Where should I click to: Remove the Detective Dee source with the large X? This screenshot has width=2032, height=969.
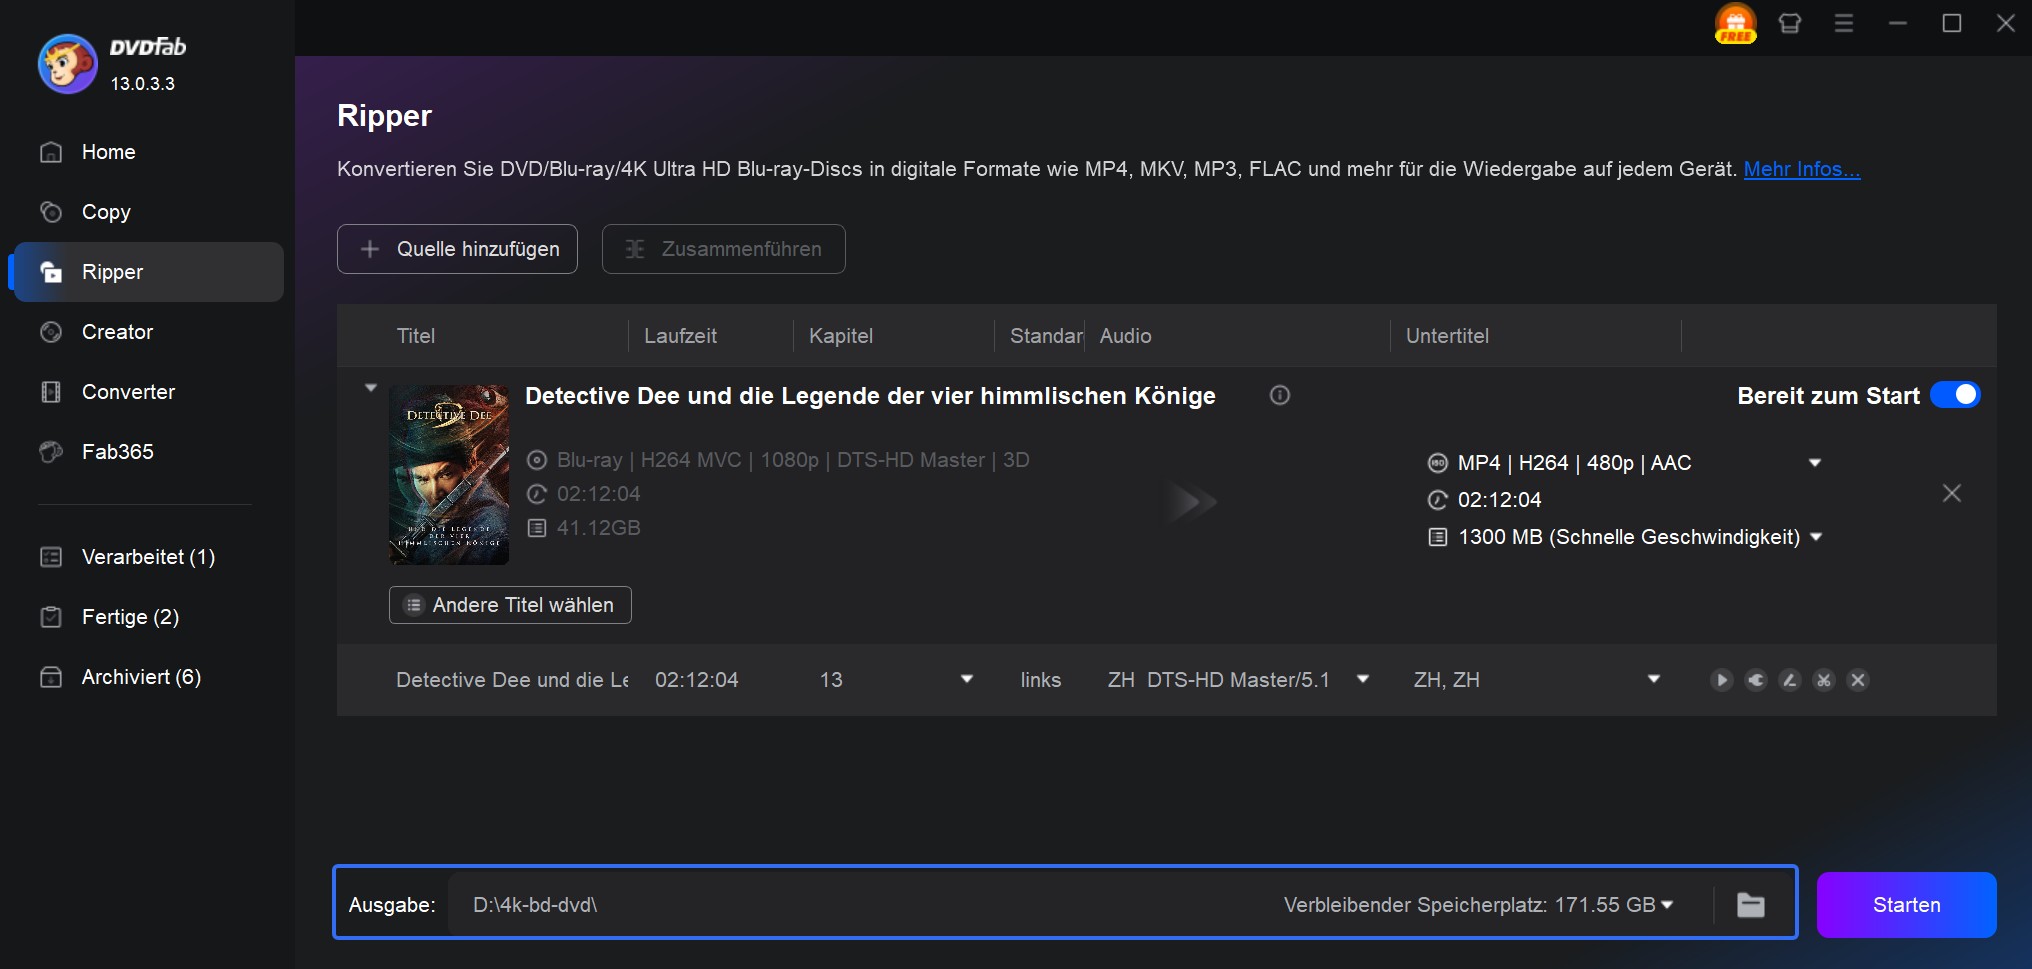pyautogui.click(x=1951, y=493)
